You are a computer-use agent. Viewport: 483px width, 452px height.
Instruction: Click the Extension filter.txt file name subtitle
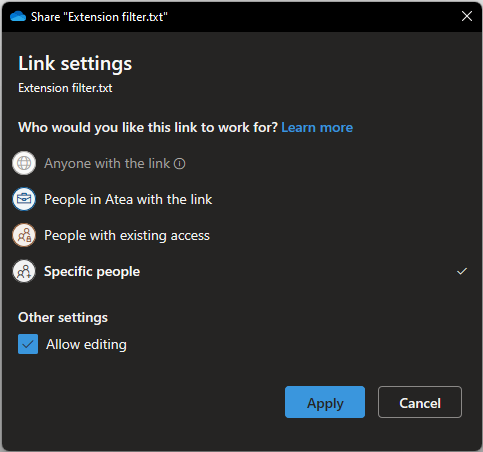click(x=65, y=88)
